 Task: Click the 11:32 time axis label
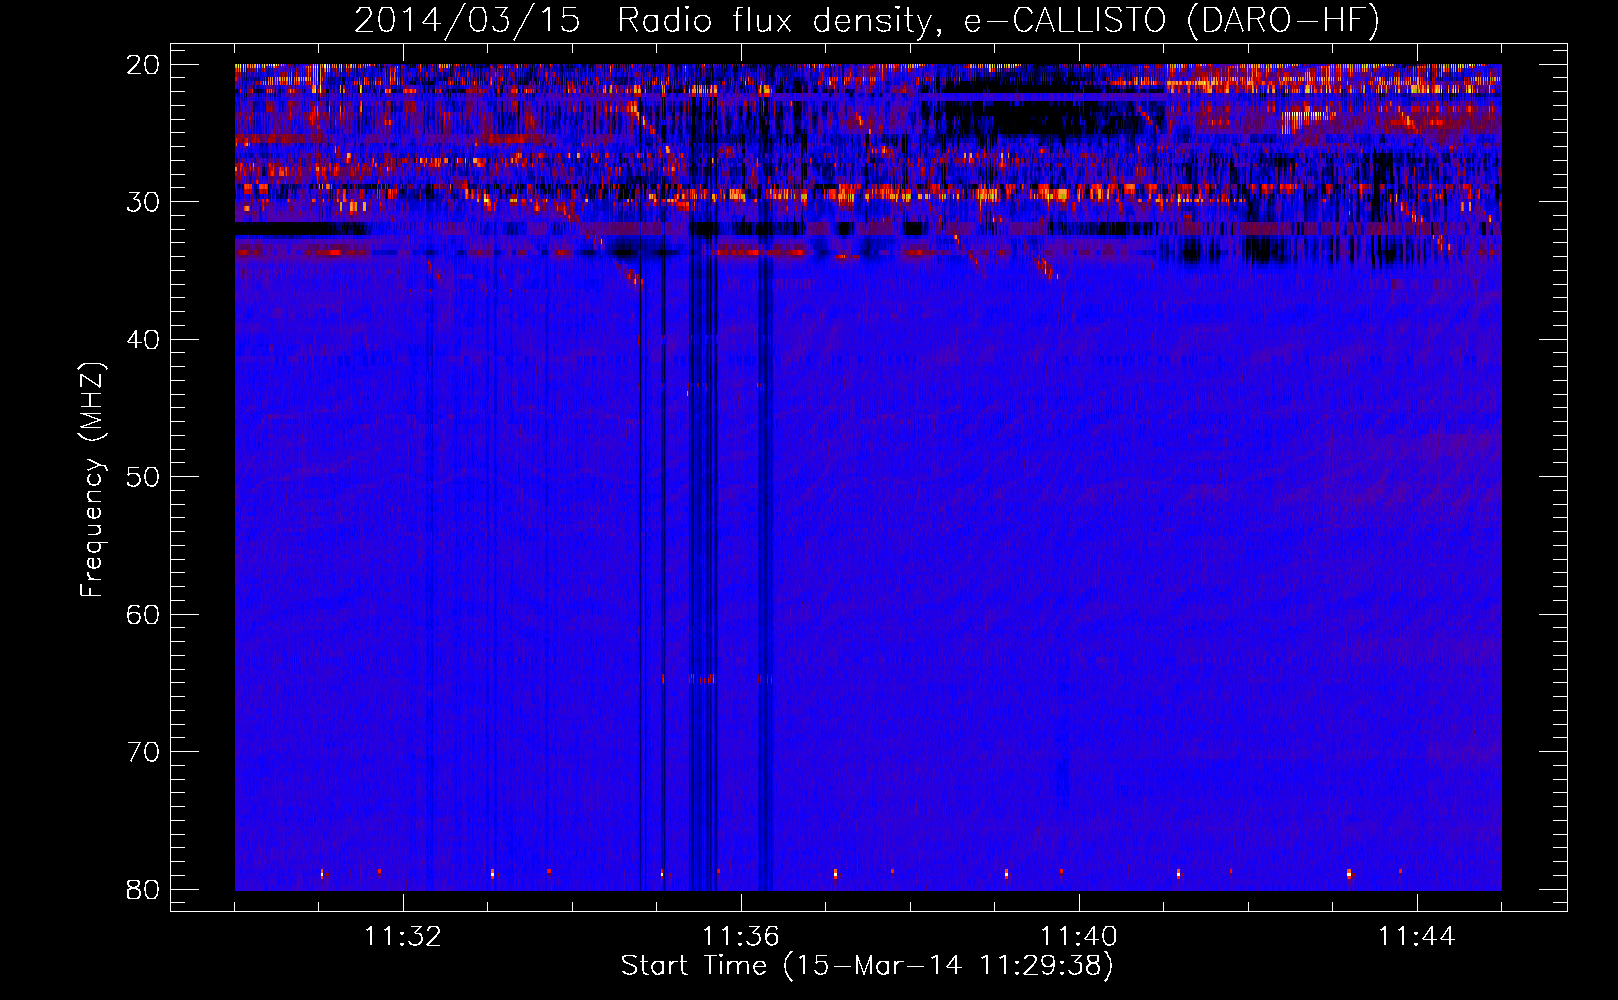coord(403,937)
